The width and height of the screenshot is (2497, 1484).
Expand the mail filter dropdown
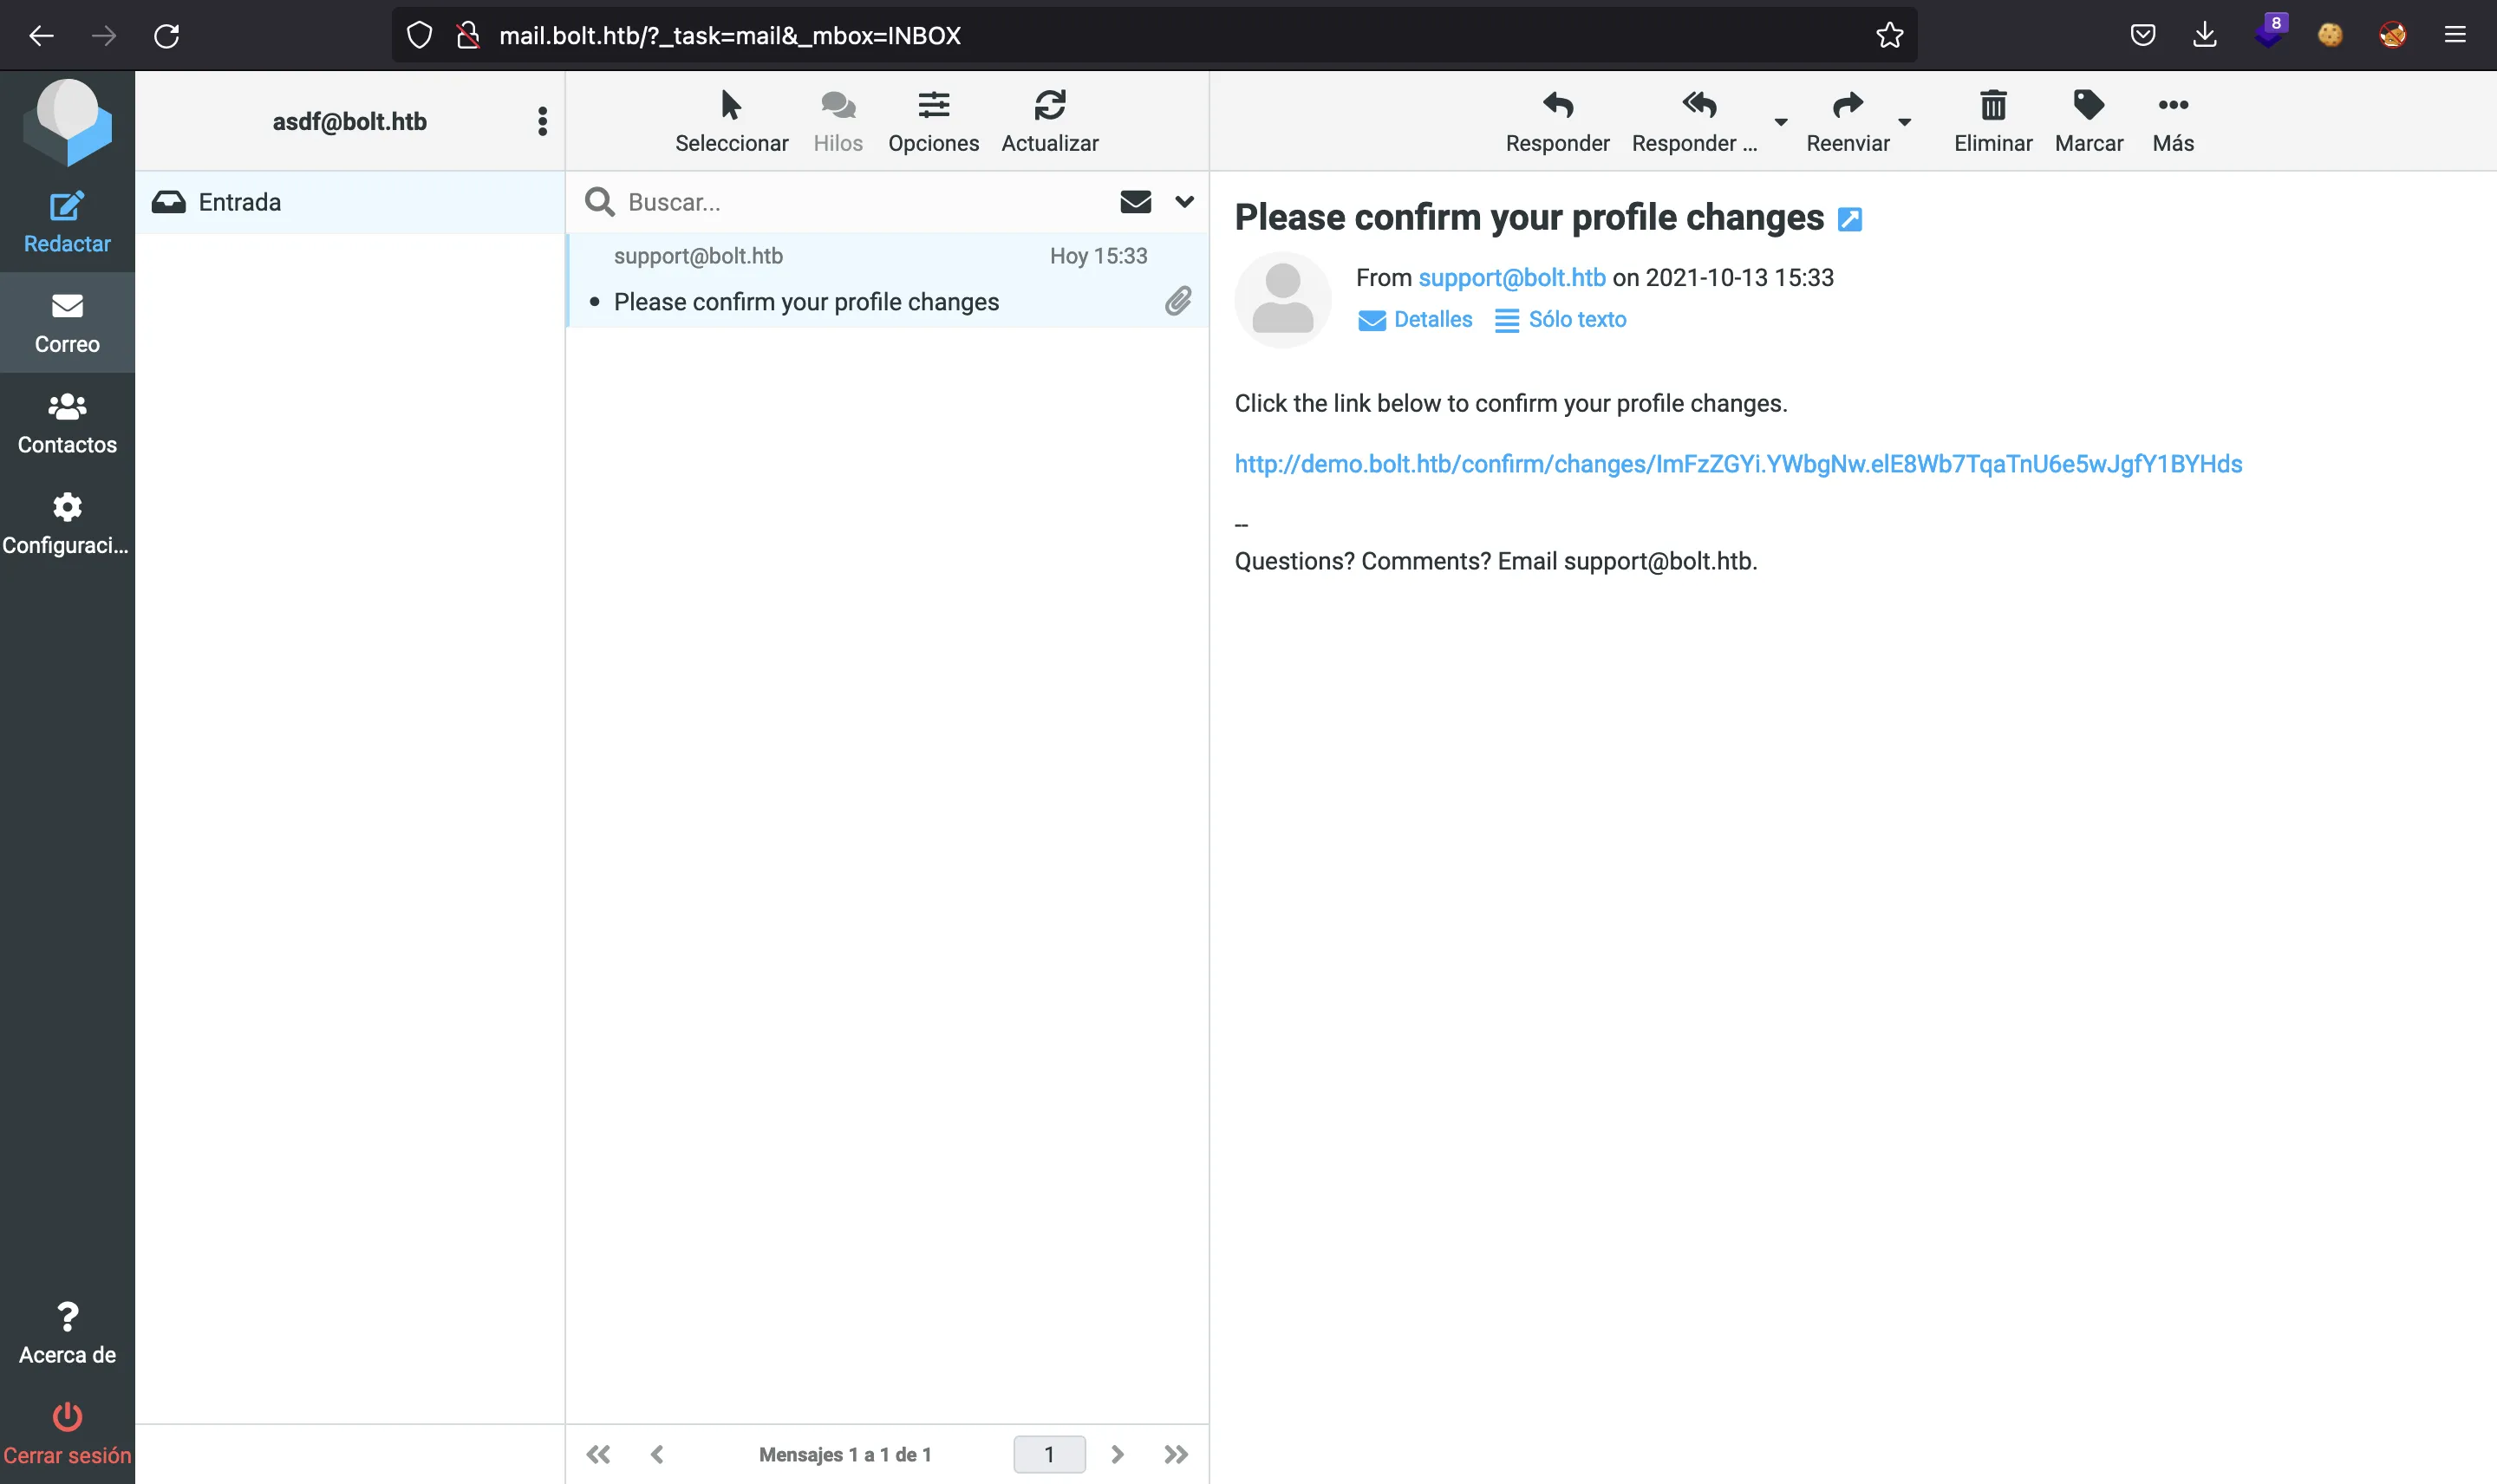click(x=1184, y=199)
